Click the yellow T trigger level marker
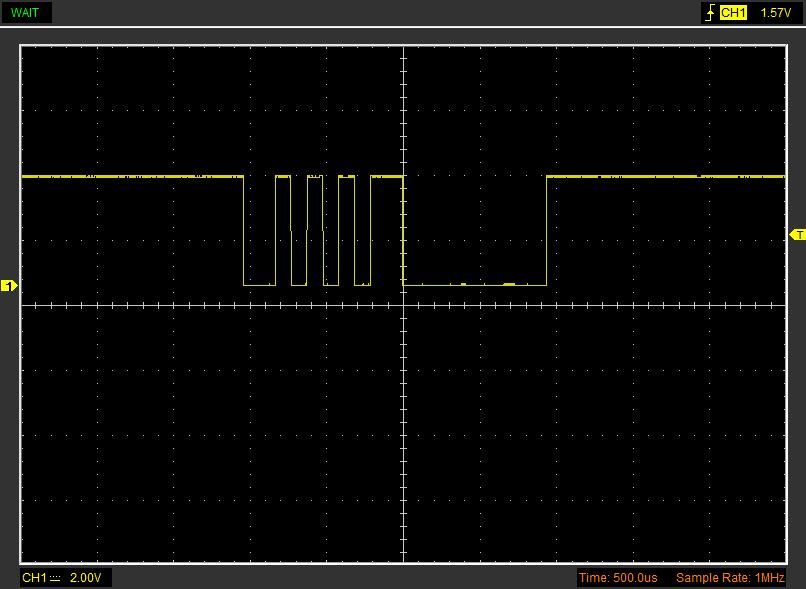806x589 pixels. [x=797, y=234]
